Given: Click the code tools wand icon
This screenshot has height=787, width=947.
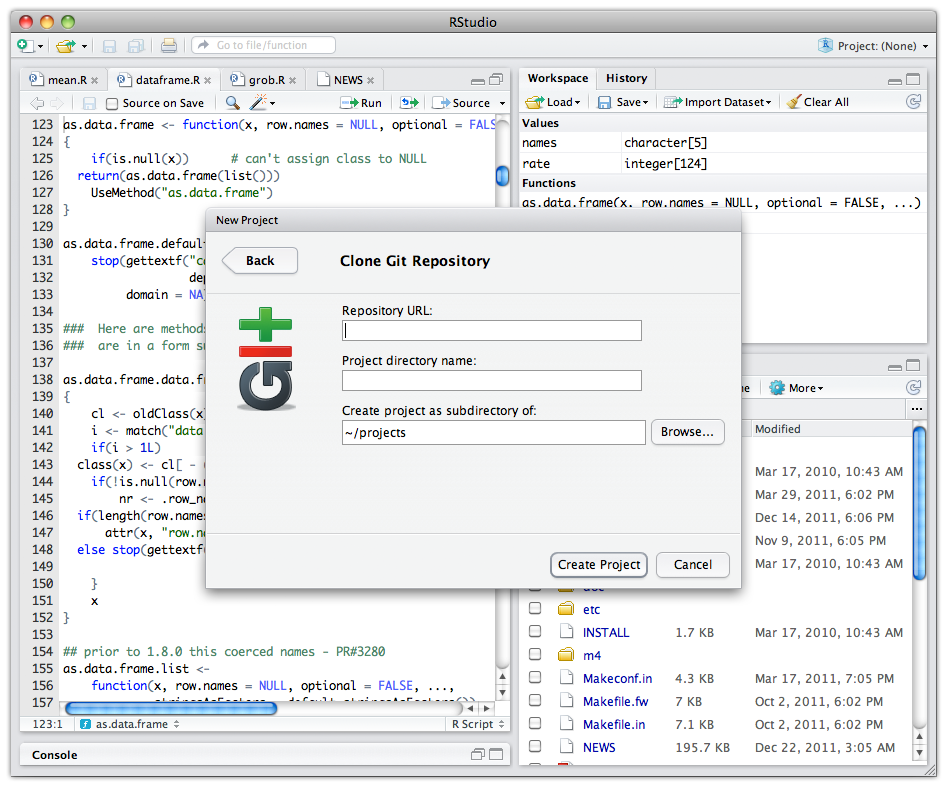Looking at the screenshot, I should click(x=256, y=103).
